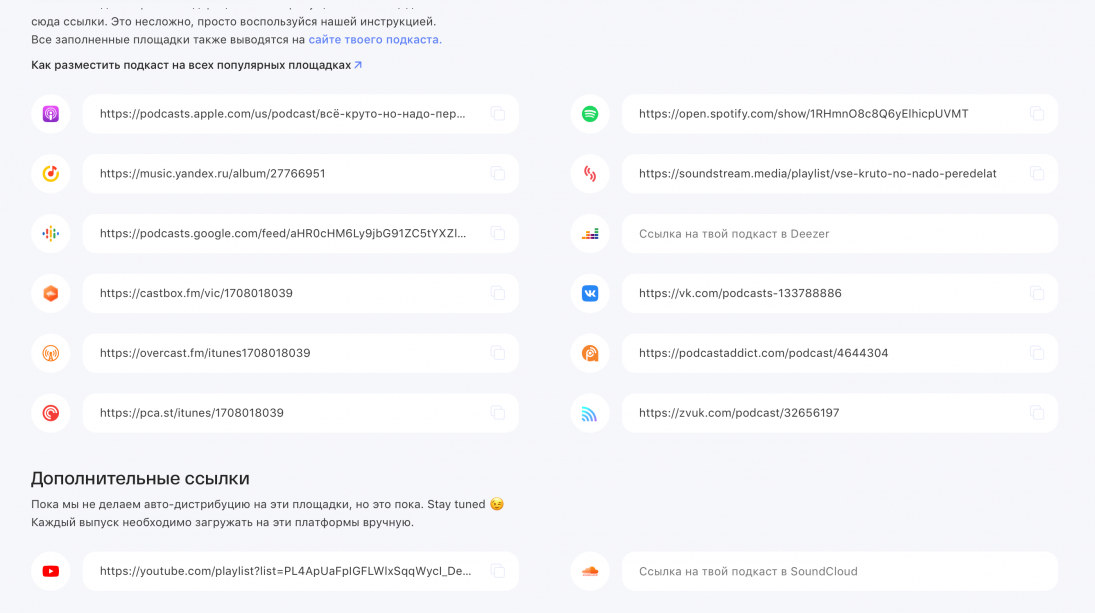Click the Castbox platform icon

[50, 294]
